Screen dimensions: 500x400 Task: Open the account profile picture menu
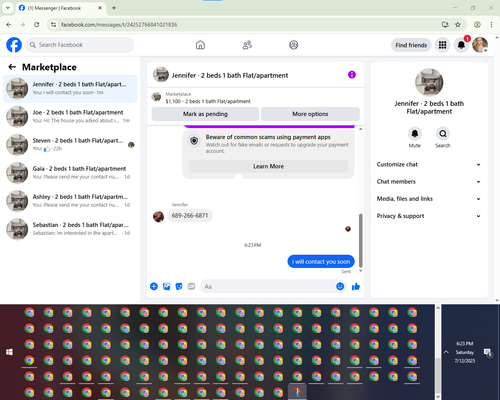[x=480, y=45]
